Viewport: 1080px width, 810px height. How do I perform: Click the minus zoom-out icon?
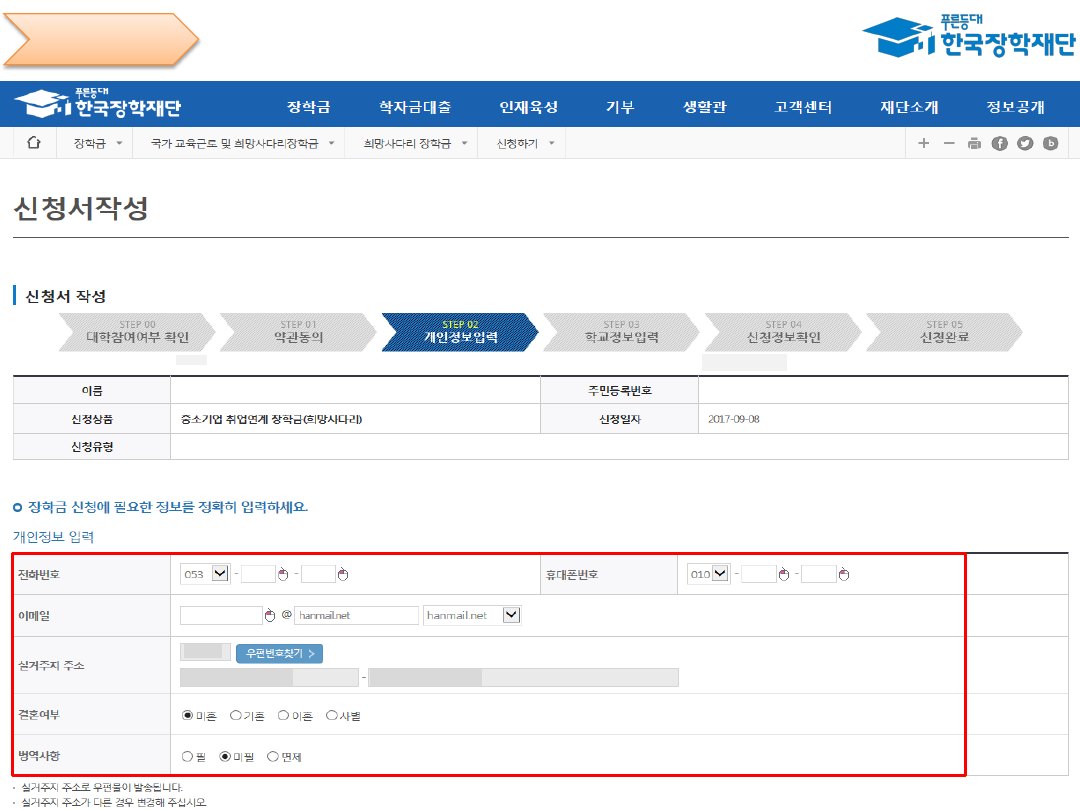click(x=949, y=143)
